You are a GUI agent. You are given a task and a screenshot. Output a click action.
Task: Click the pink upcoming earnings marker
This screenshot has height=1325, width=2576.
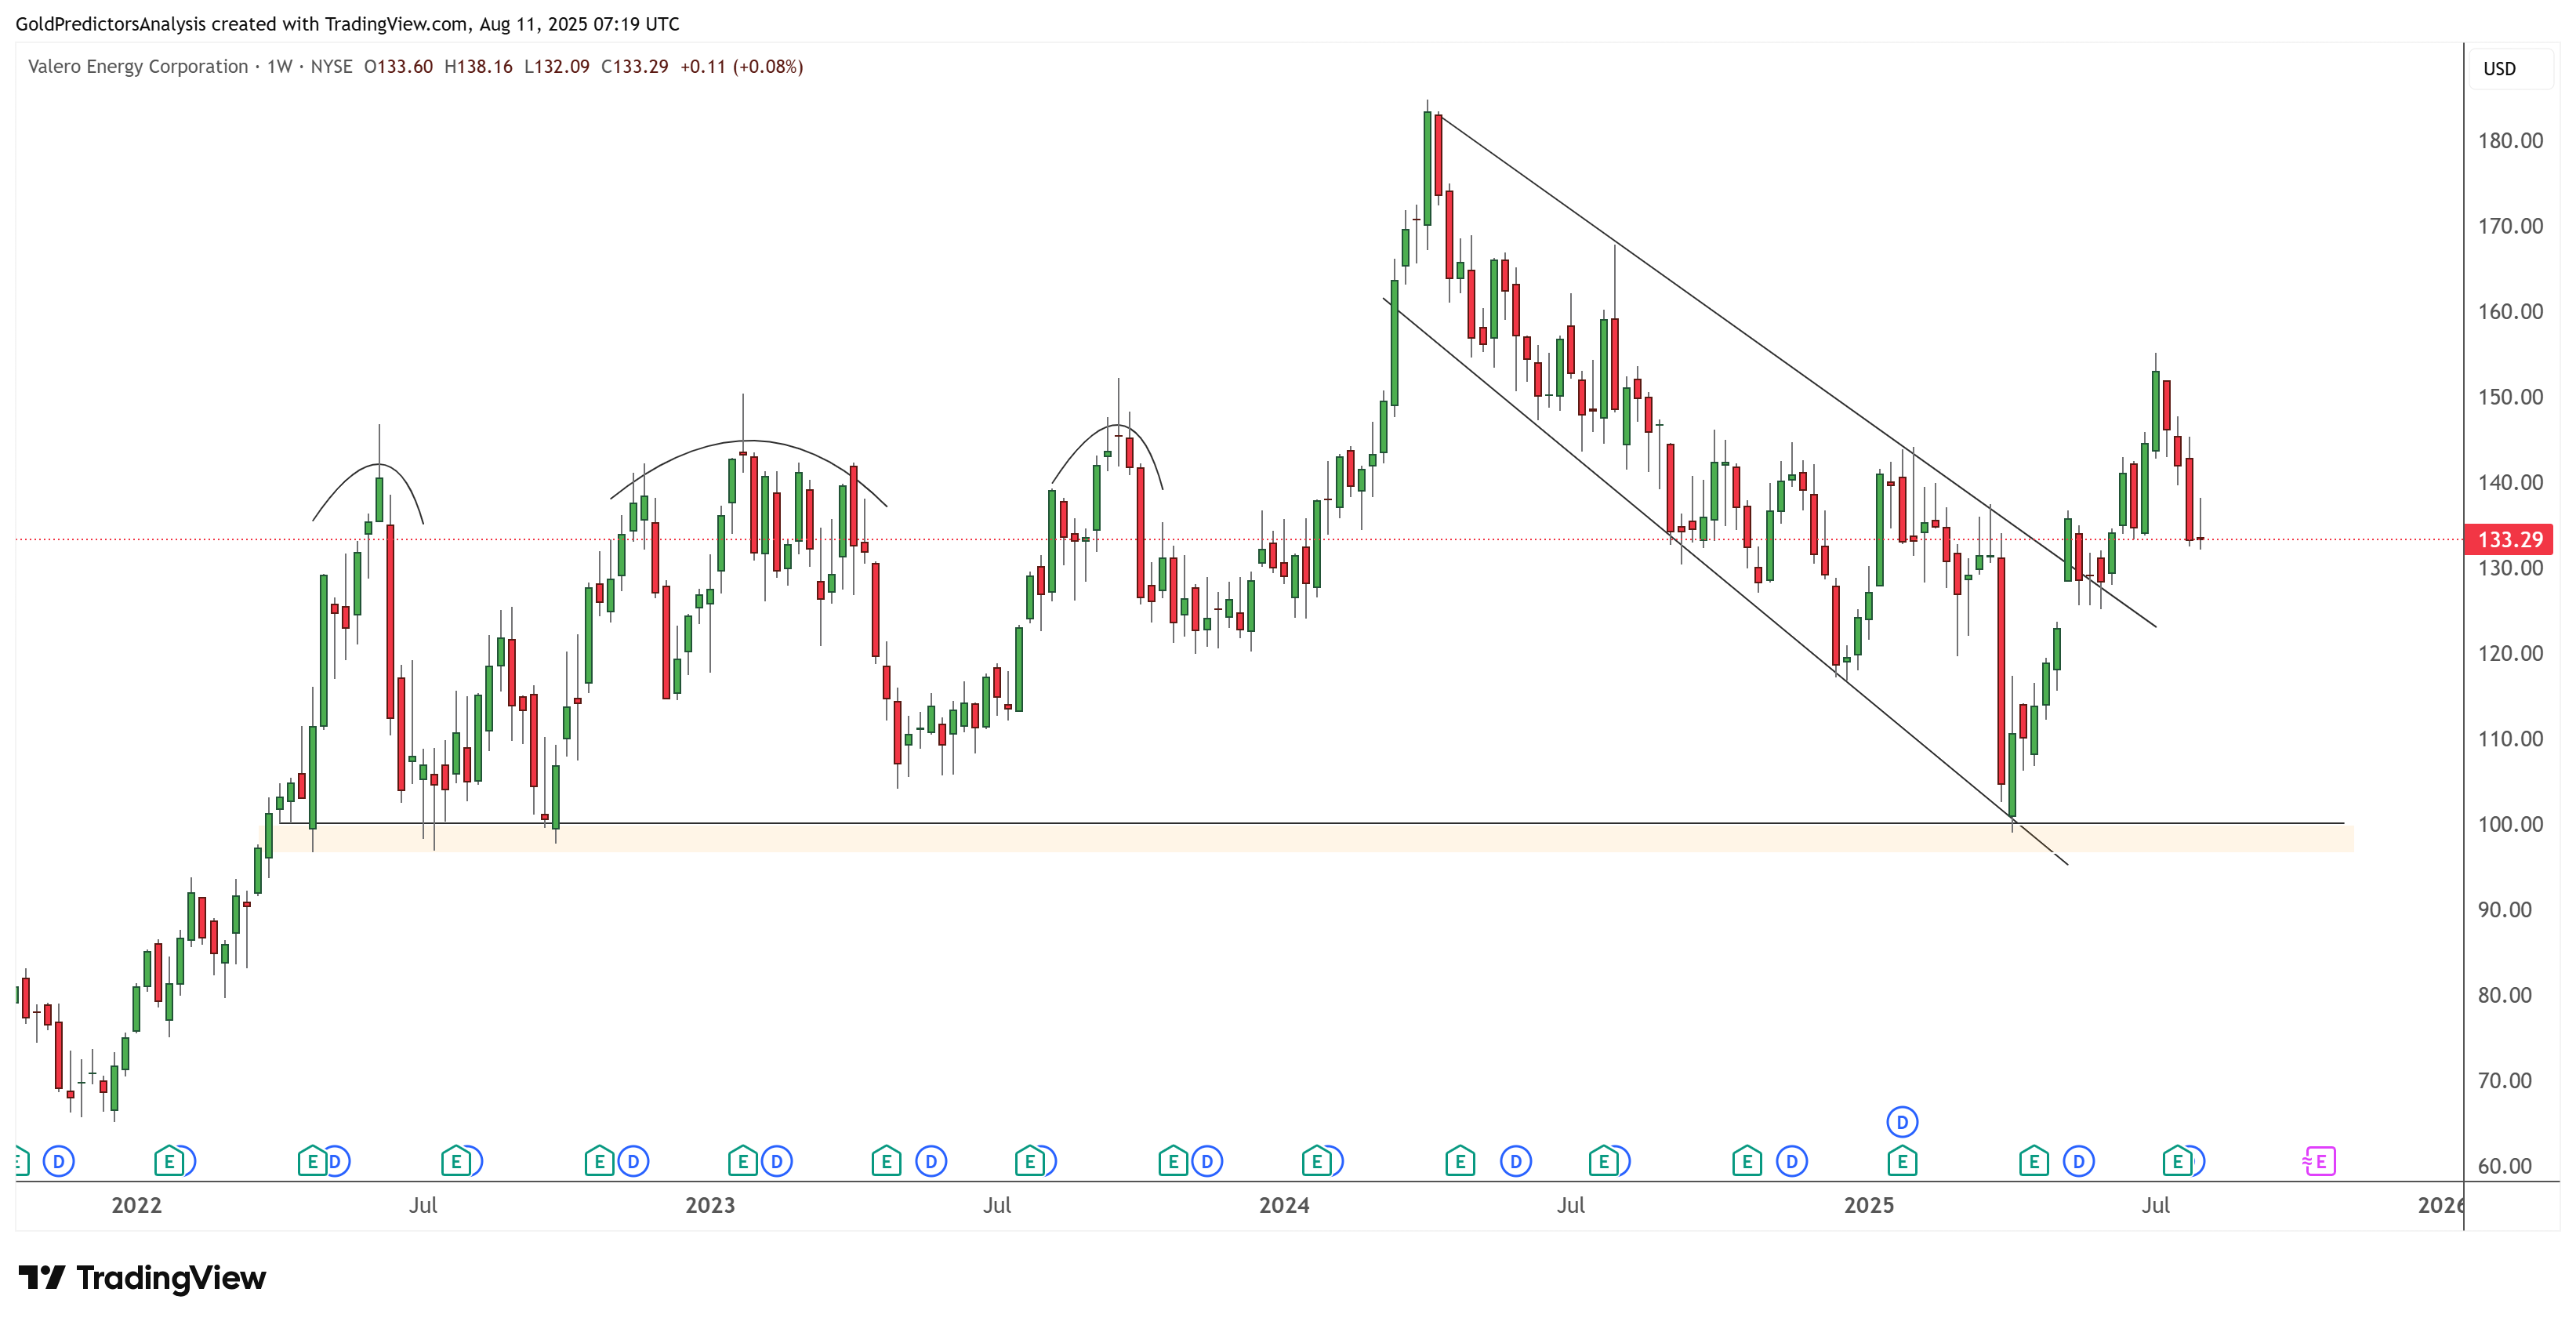tap(2319, 1161)
